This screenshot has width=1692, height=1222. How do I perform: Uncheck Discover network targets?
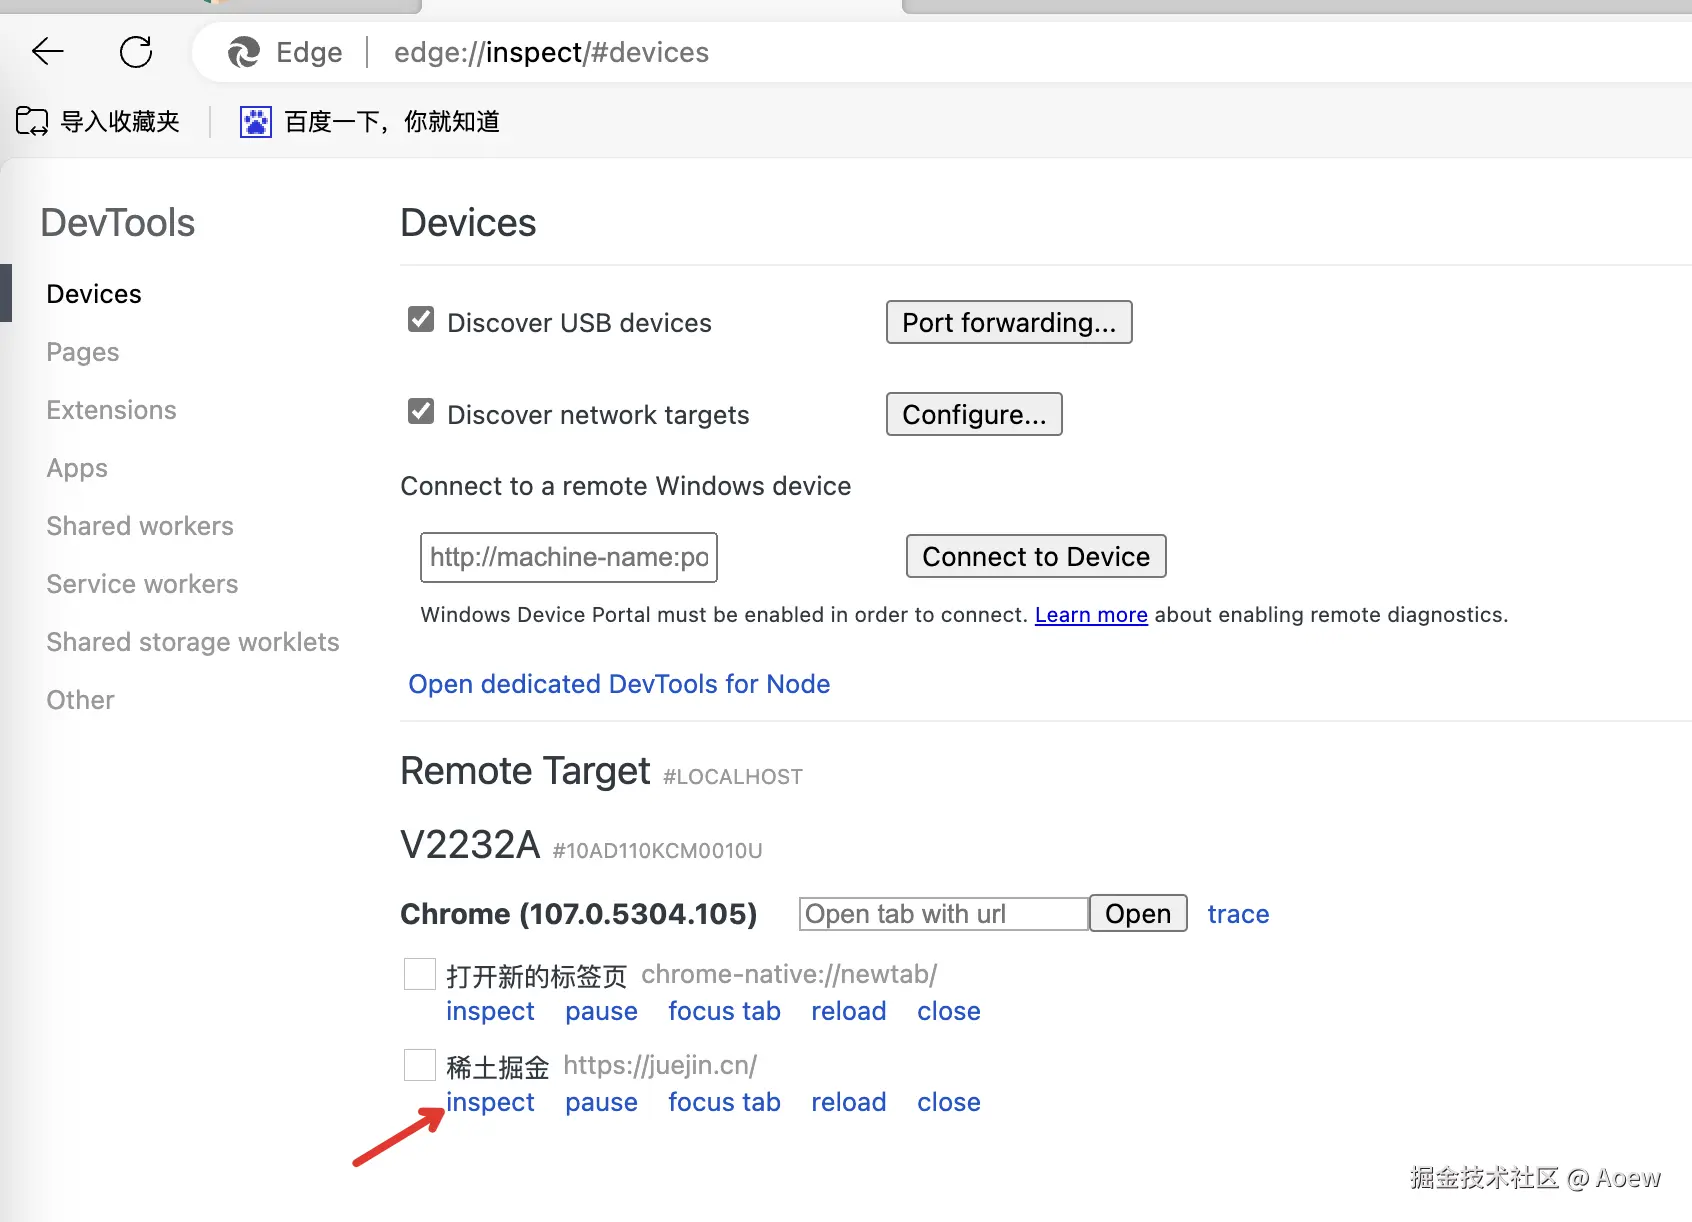(421, 412)
